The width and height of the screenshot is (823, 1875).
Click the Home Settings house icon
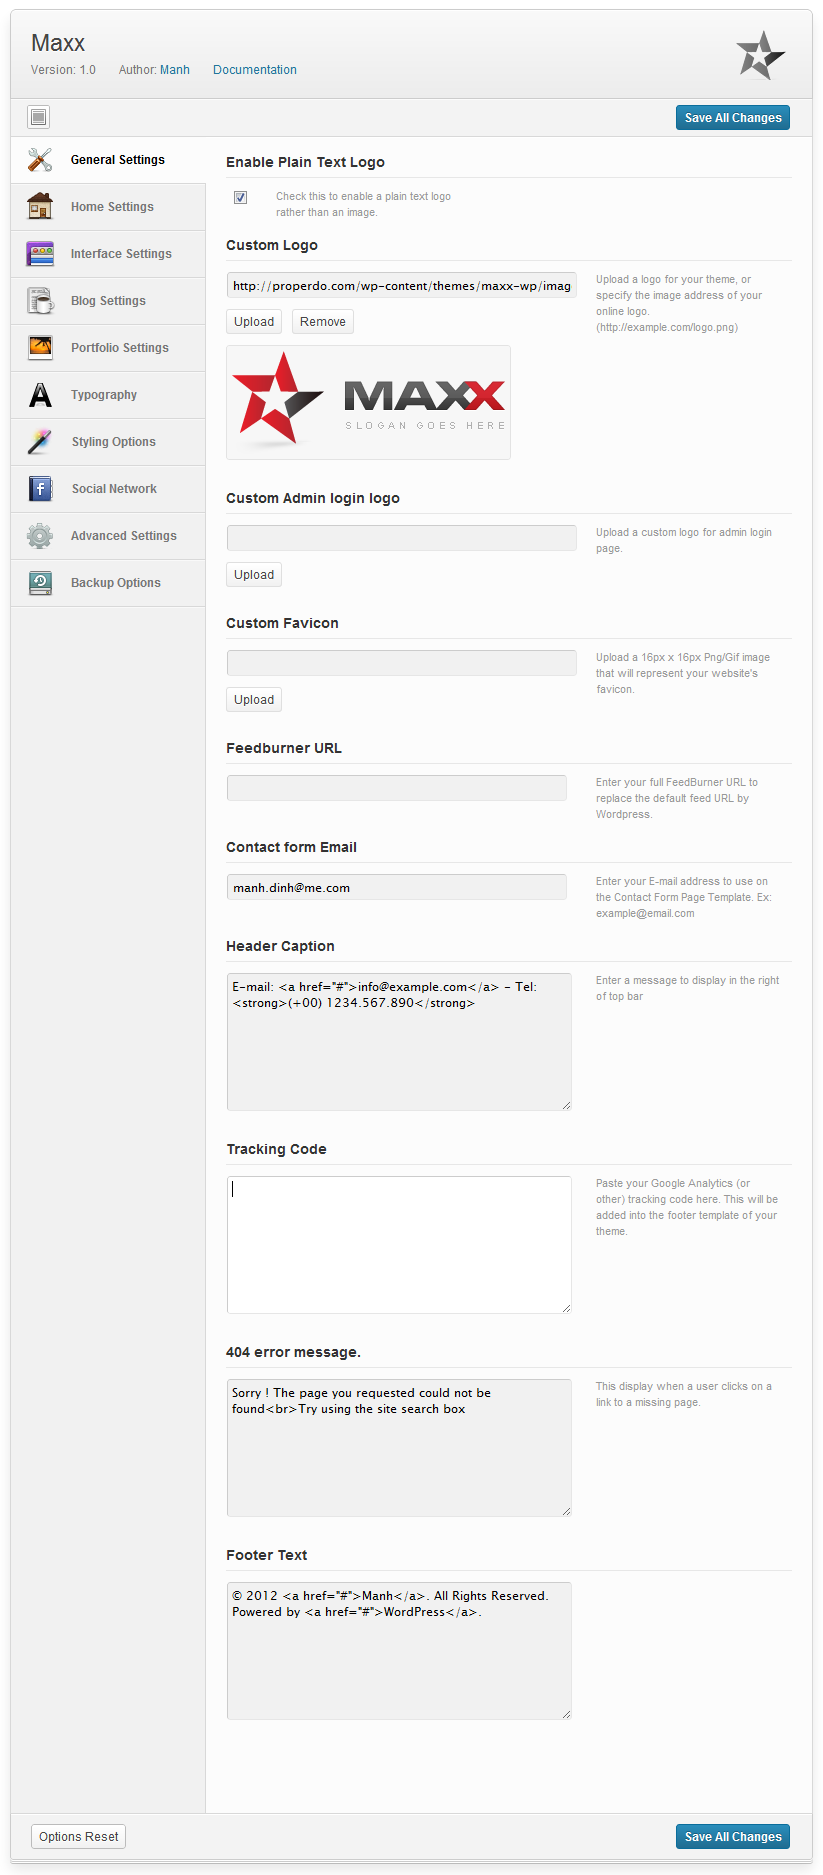click(x=40, y=206)
